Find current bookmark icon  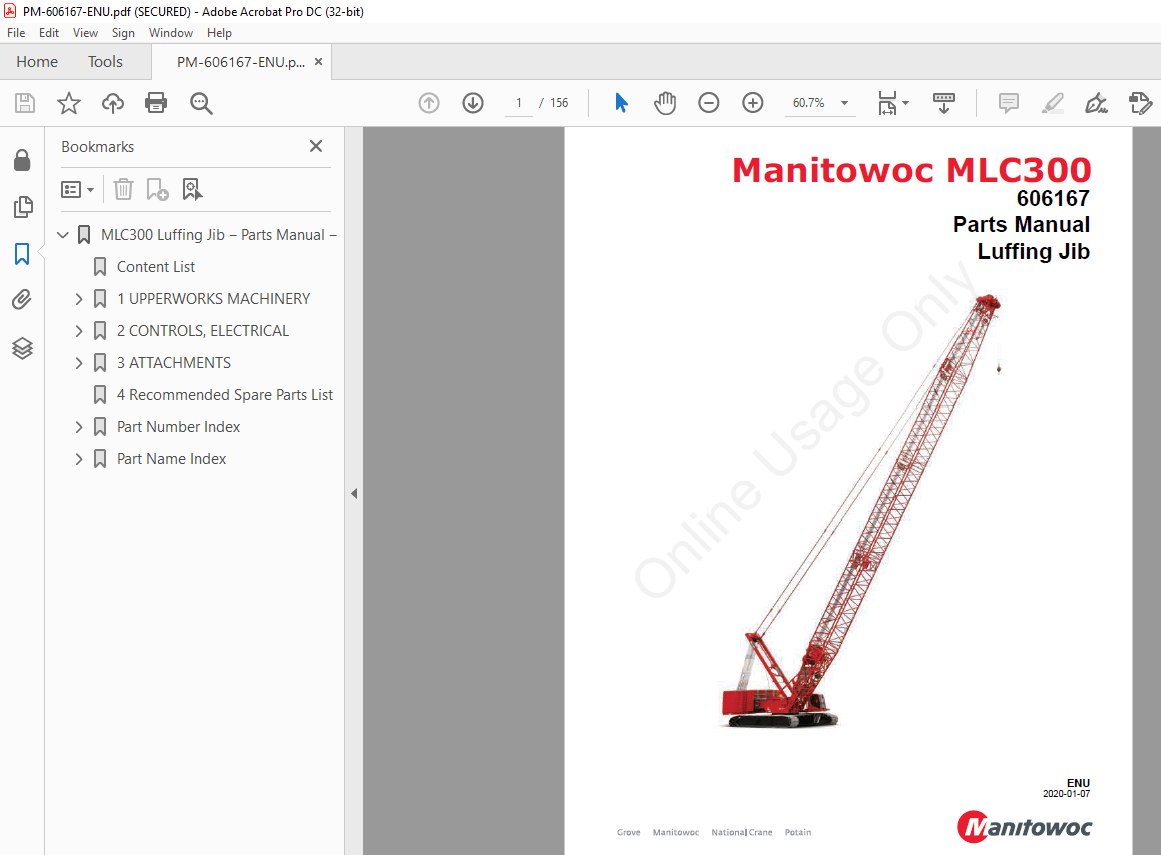(193, 190)
